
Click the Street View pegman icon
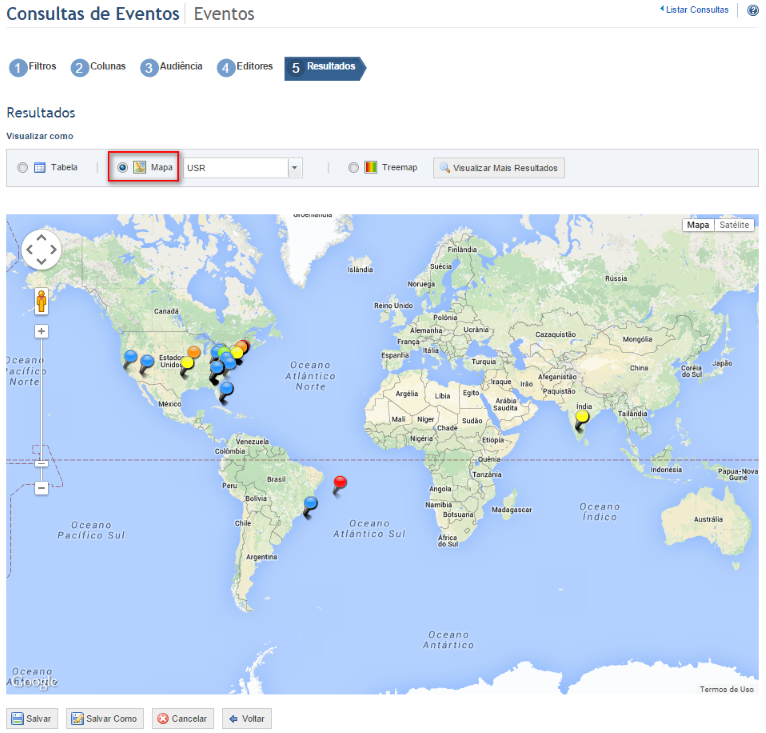[42, 301]
